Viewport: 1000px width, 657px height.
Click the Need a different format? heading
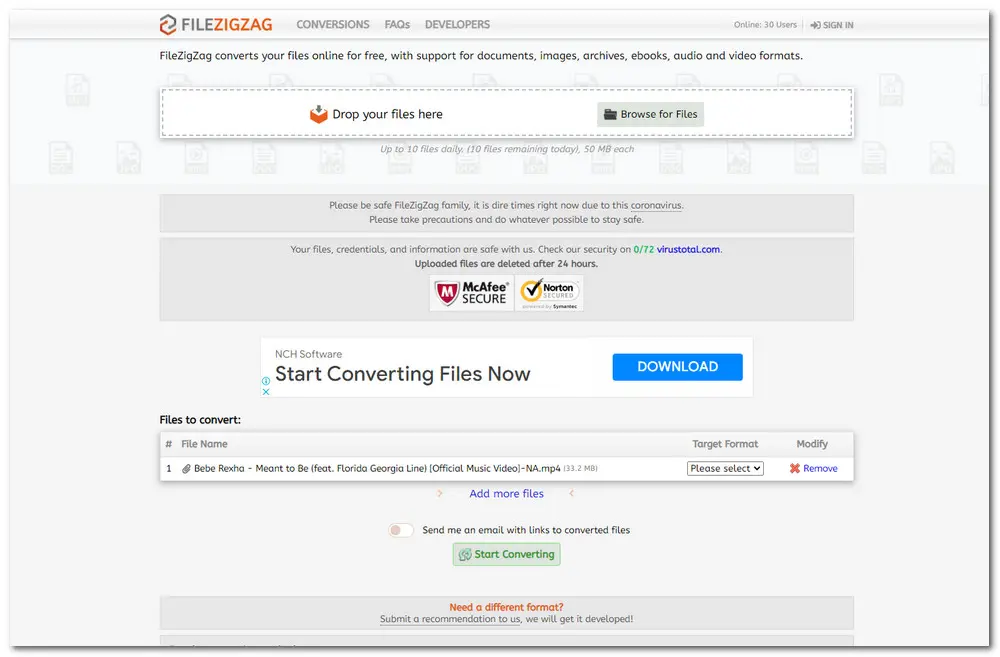(x=506, y=607)
